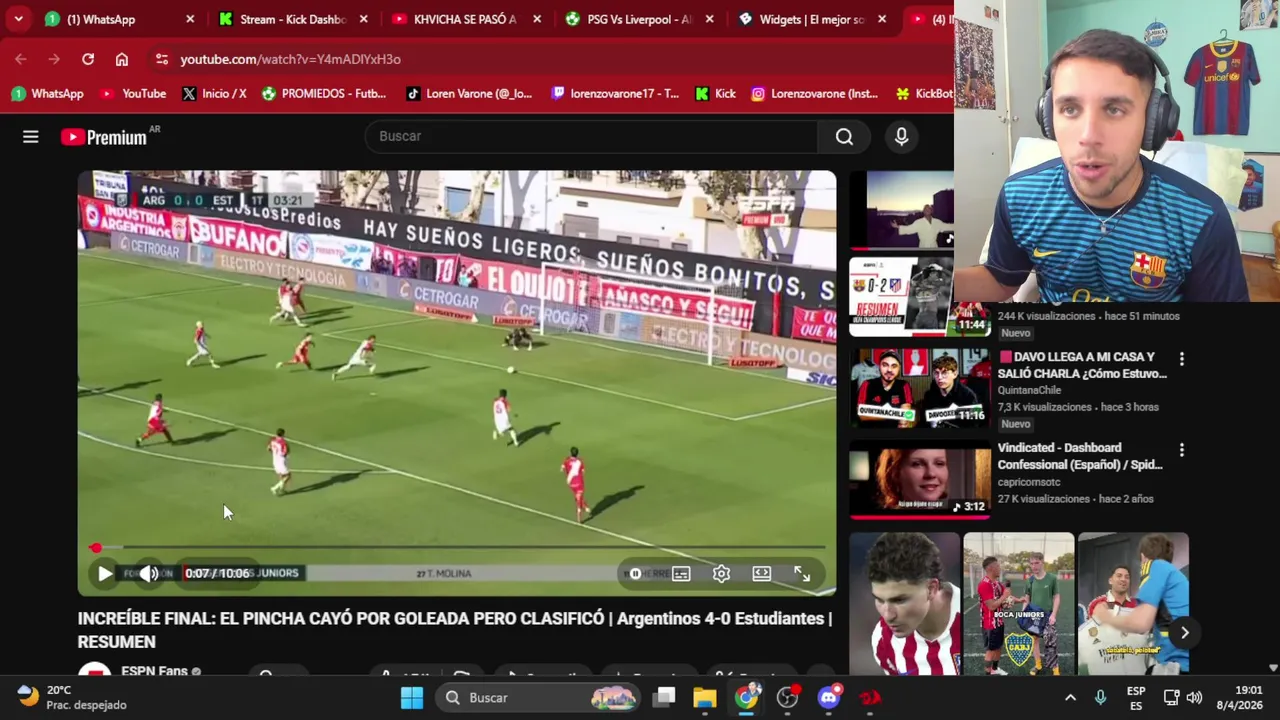
Task: Click the 0:07 / 10:06 time display
Action: [217, 574]
